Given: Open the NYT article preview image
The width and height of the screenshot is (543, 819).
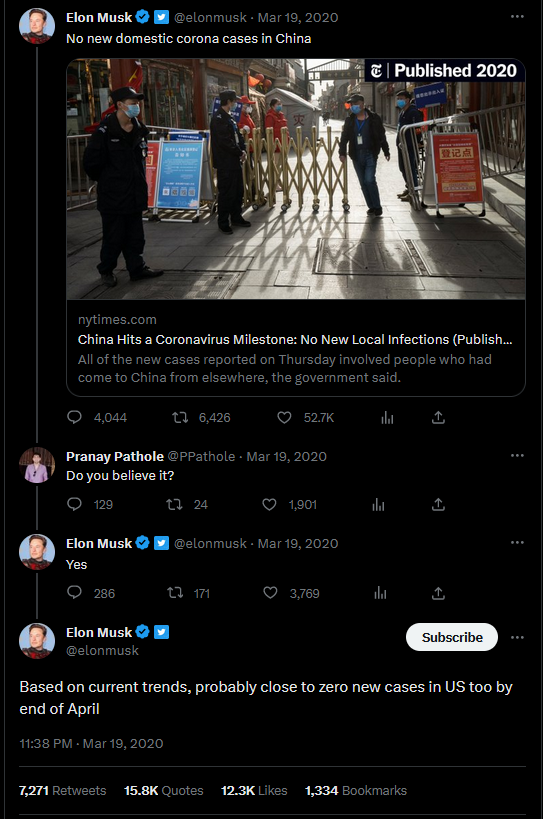Looking at the screenshot, I should (296, 179).
